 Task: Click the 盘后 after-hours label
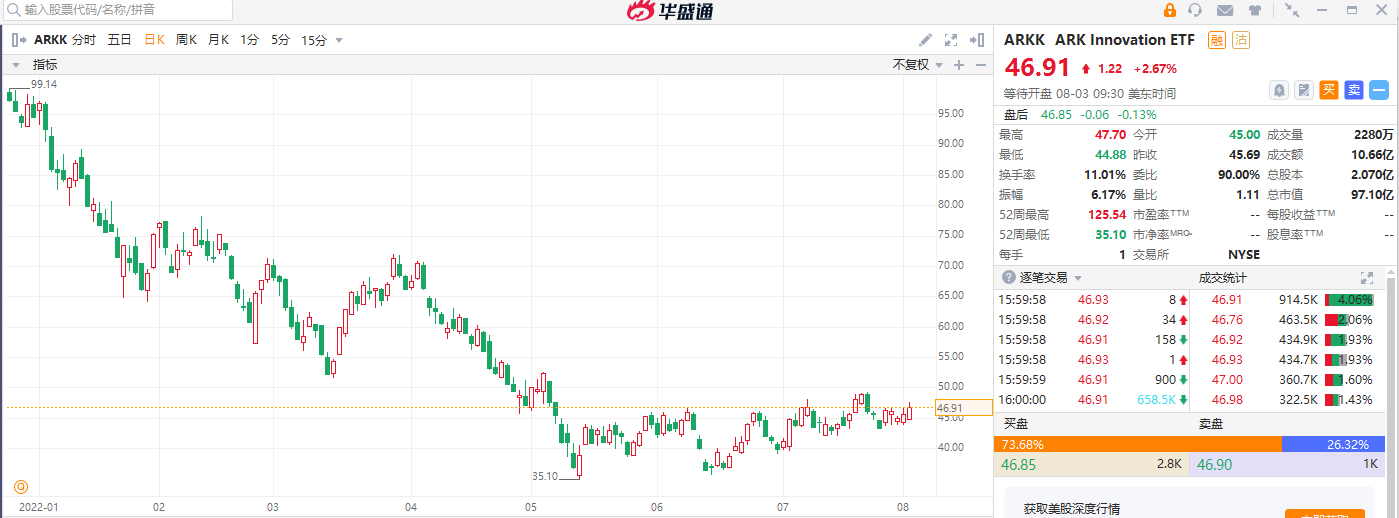pyautogui.click(x=1016, y=114)
